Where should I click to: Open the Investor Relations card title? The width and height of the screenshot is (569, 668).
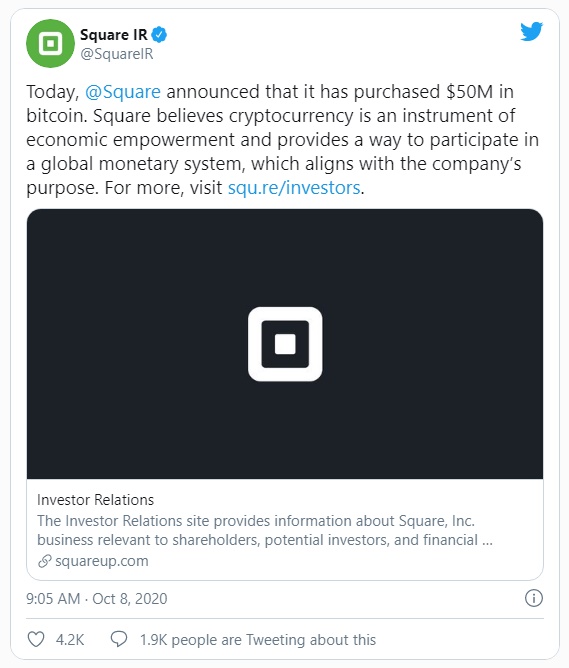pos(95,500)
